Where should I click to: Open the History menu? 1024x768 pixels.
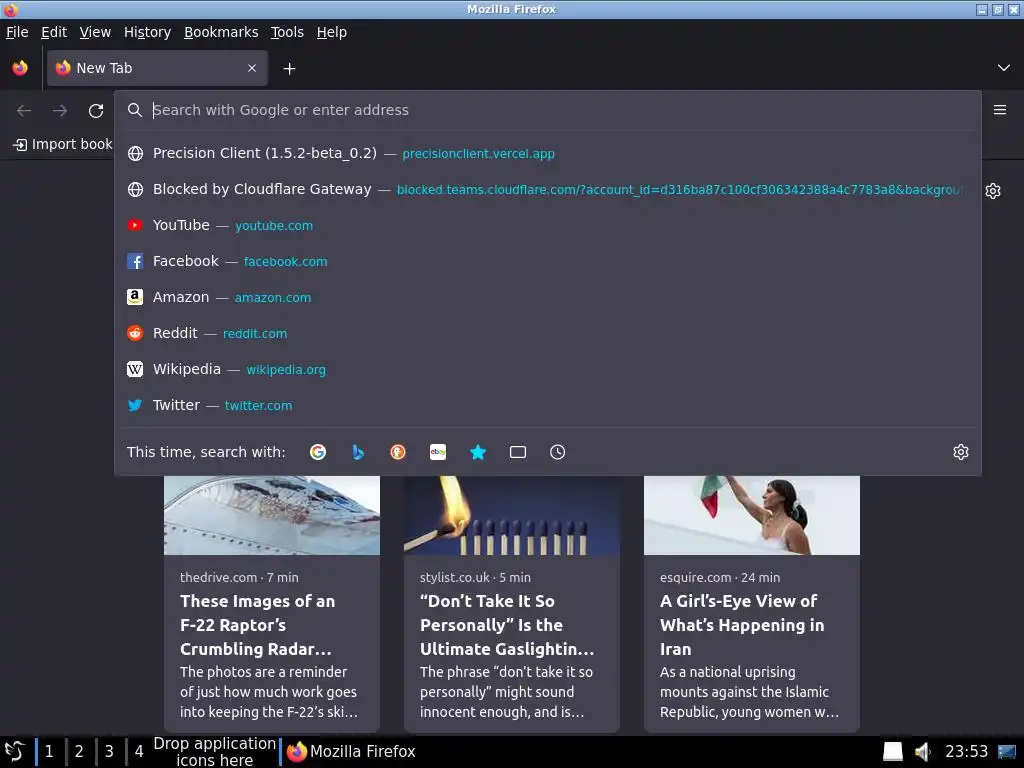click(148, 32)
